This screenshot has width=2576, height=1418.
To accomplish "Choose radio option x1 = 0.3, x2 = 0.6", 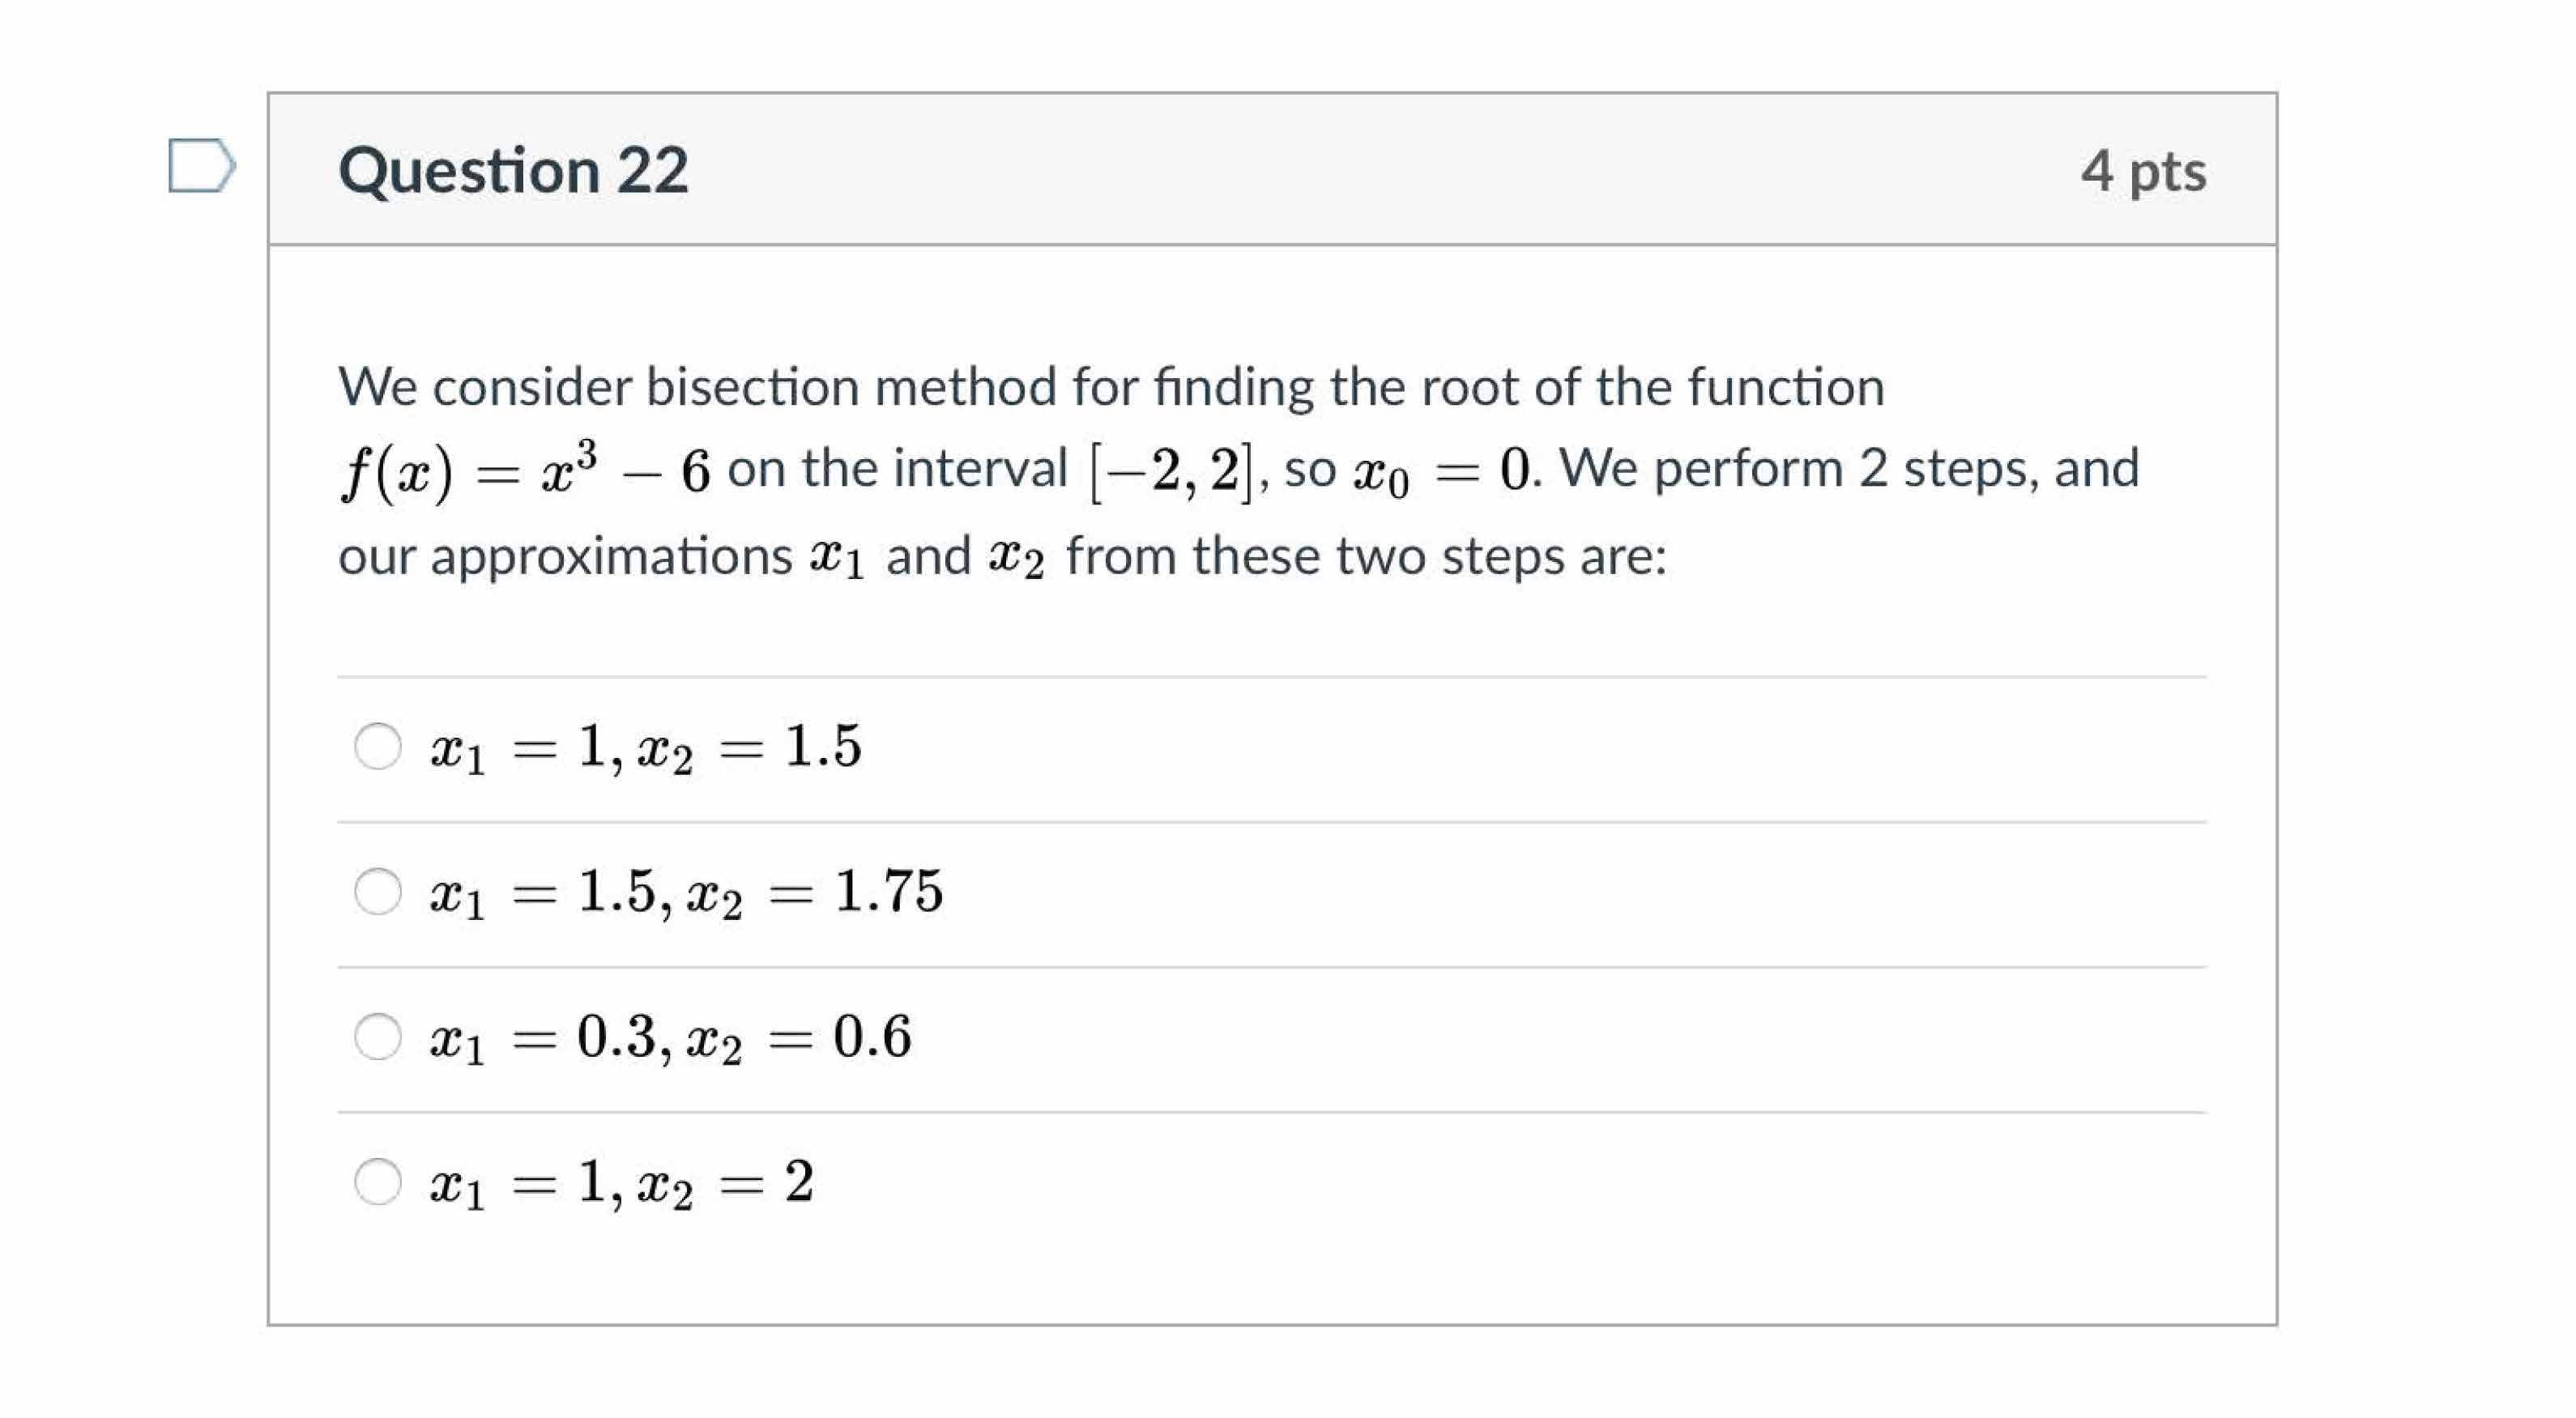I will 378,1036.
